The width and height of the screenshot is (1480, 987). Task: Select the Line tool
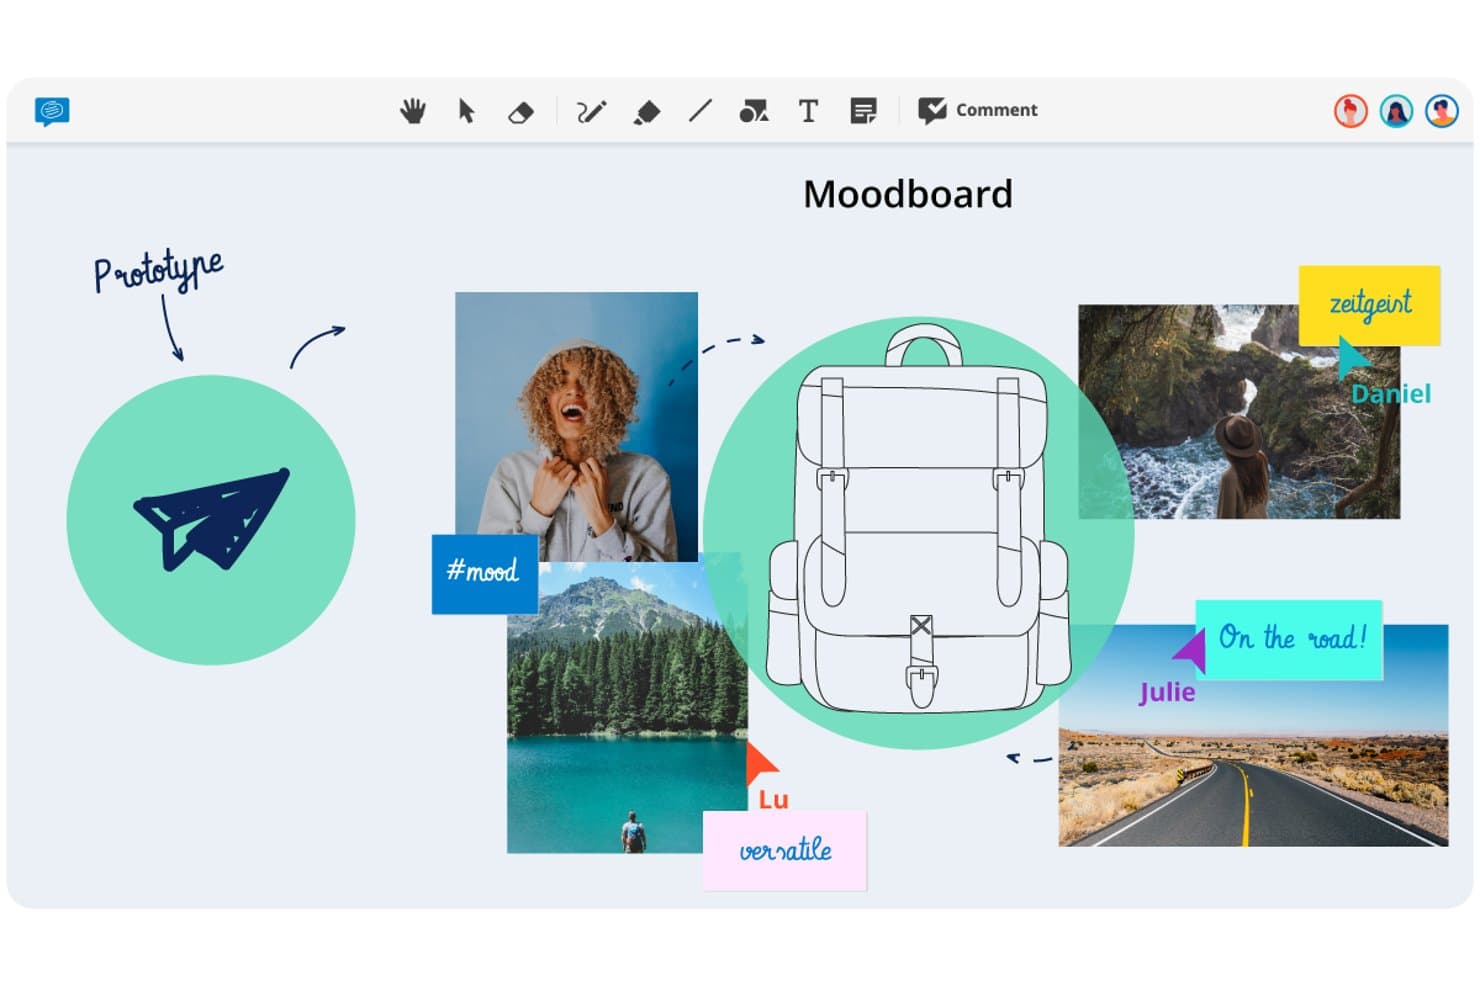pyautogui.click(x=700, y=111)
